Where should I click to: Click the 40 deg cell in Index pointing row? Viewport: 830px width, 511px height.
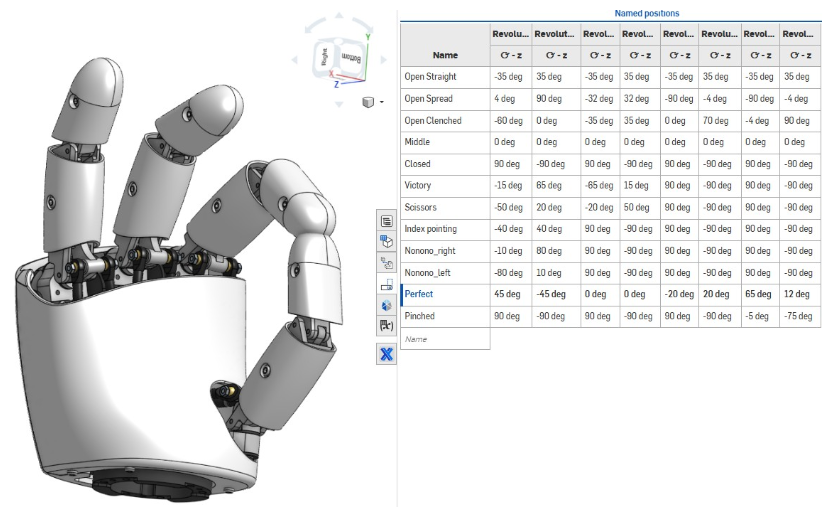tap(556, 229)
